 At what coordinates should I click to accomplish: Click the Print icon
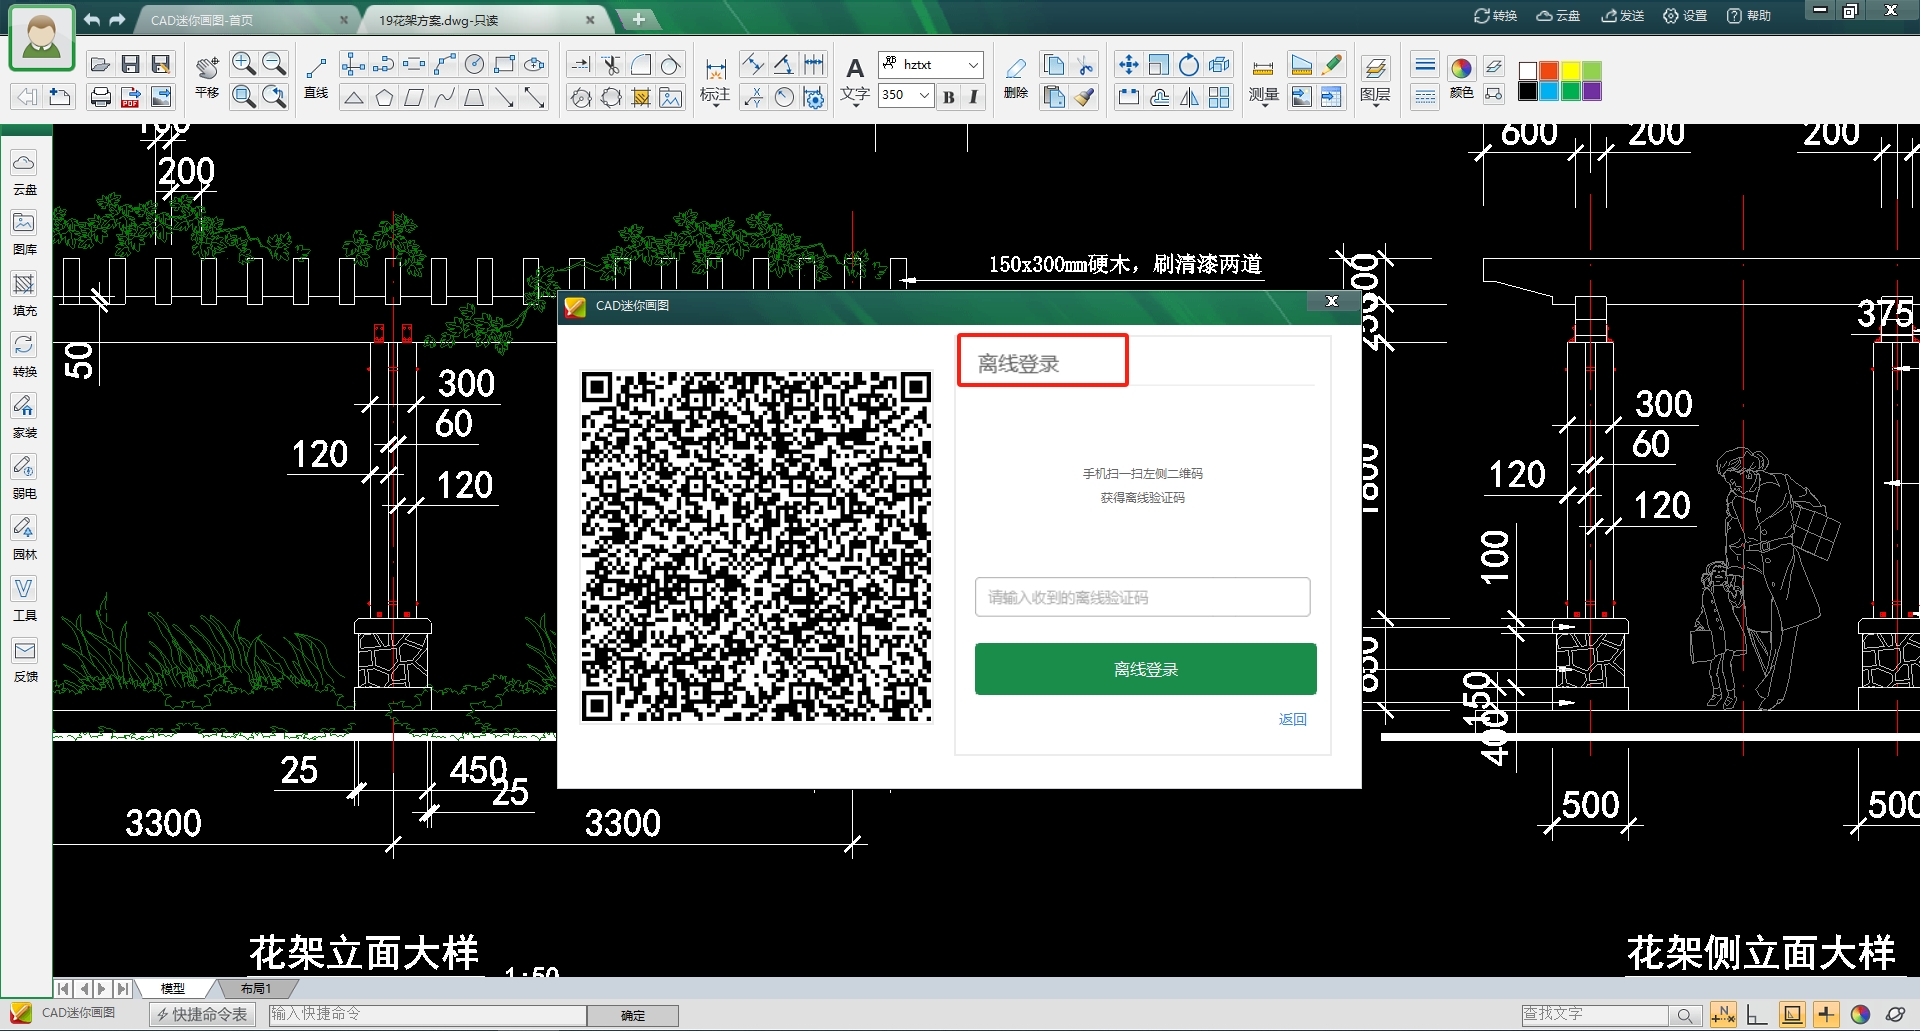point(100,97)
